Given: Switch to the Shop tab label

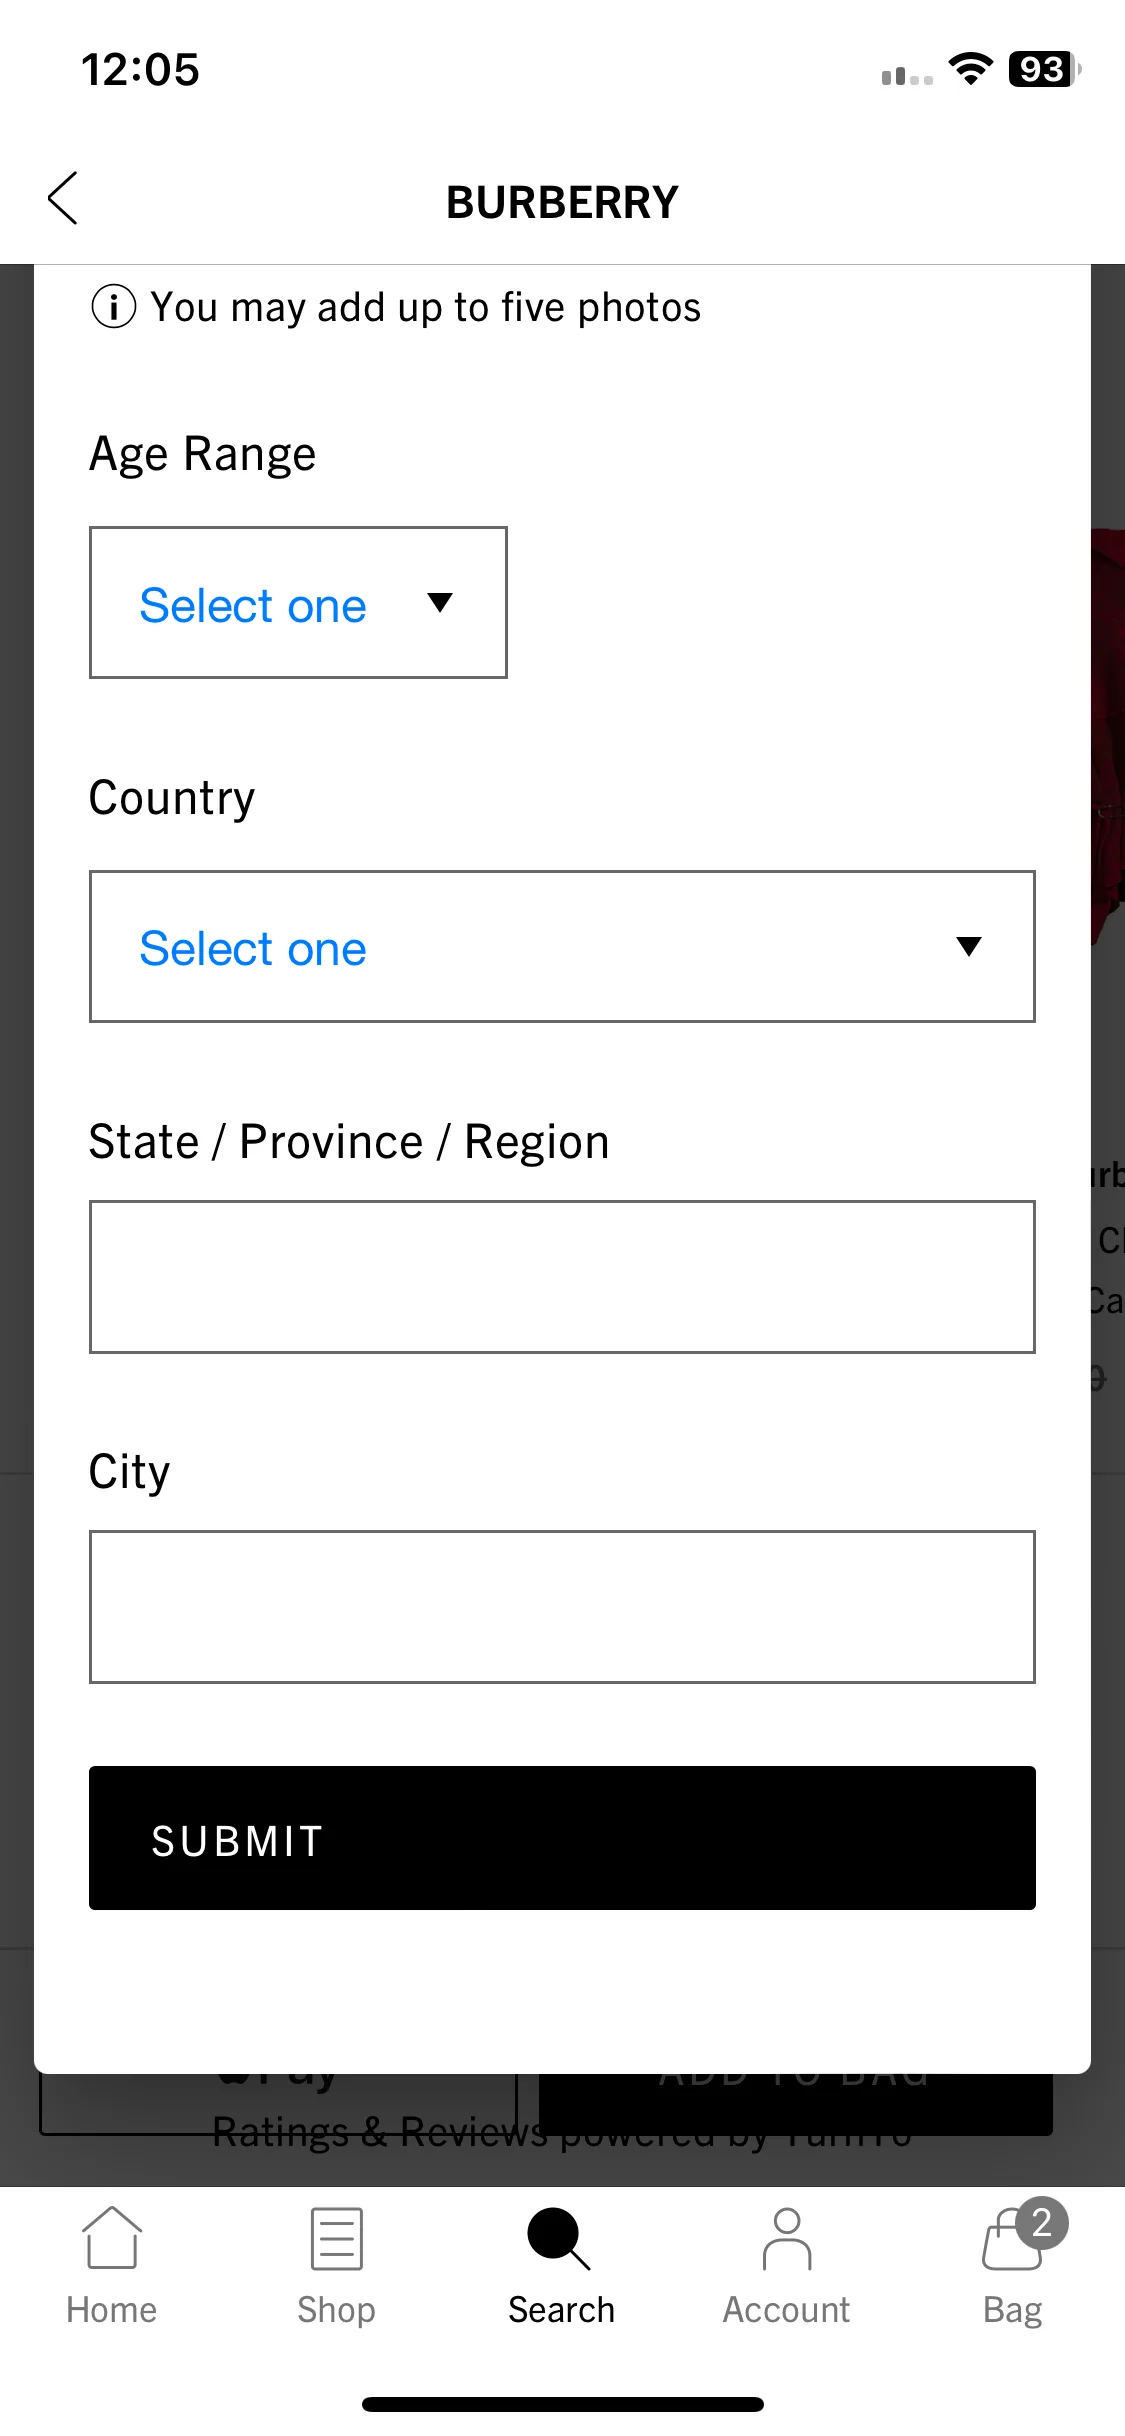Looking at the screenshot, I should [336, 2310].
